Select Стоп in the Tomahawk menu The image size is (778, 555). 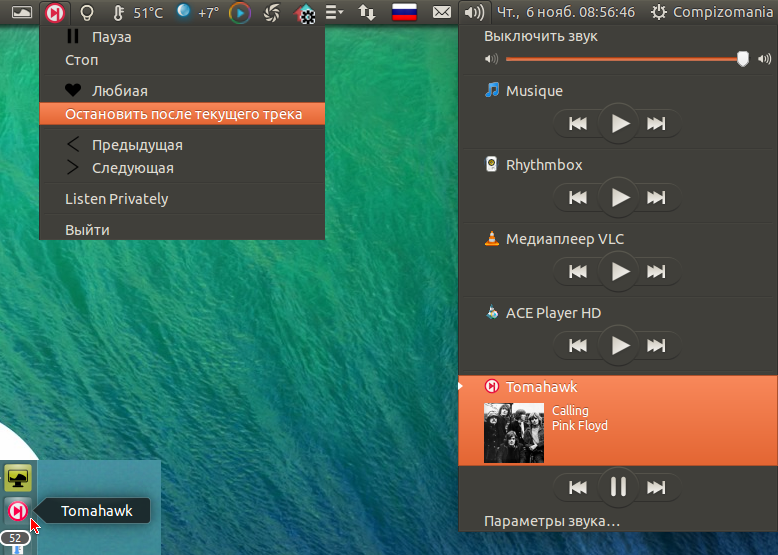pos(182,60)
